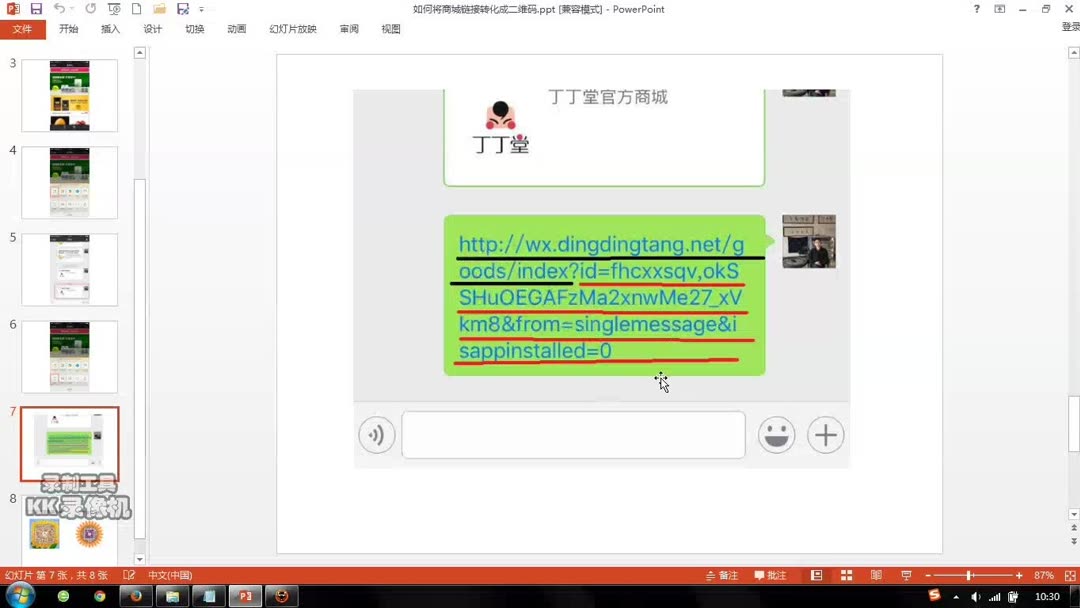Viewport: 1080px width, 608px height.
Task: Toggle Normal view on the status bar
Action: click(x=816, y=575)
